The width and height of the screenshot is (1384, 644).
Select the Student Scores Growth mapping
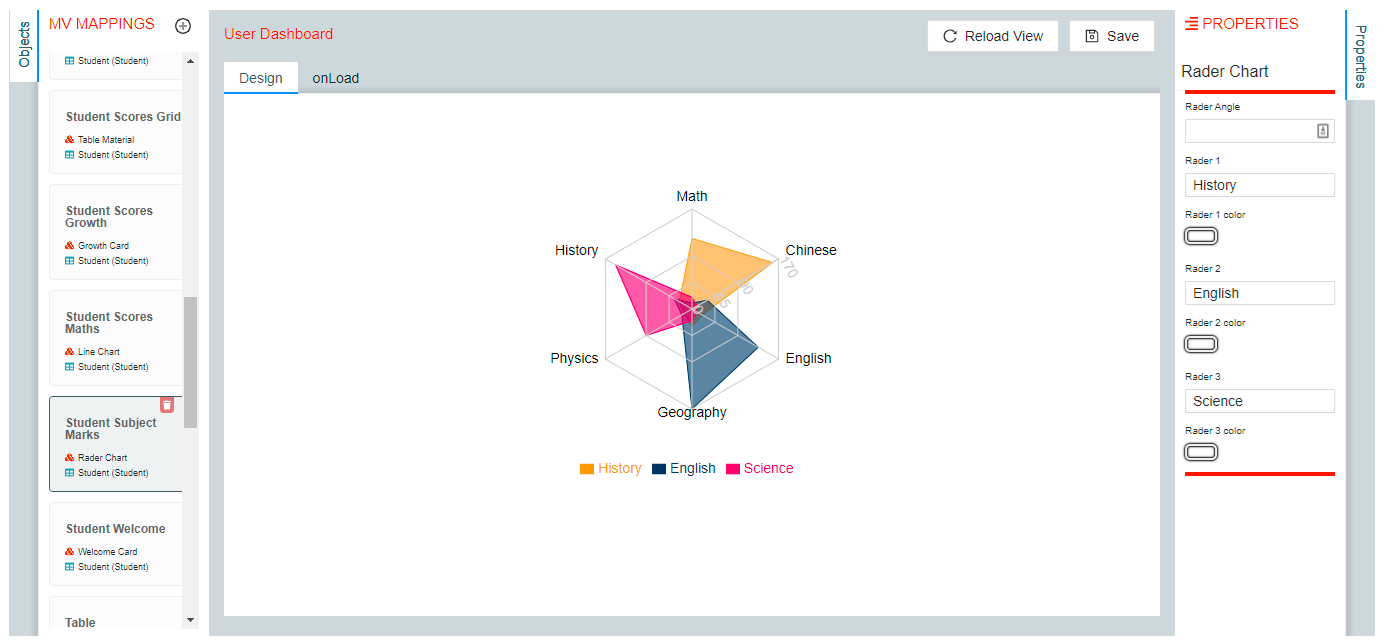pos(116,232)
